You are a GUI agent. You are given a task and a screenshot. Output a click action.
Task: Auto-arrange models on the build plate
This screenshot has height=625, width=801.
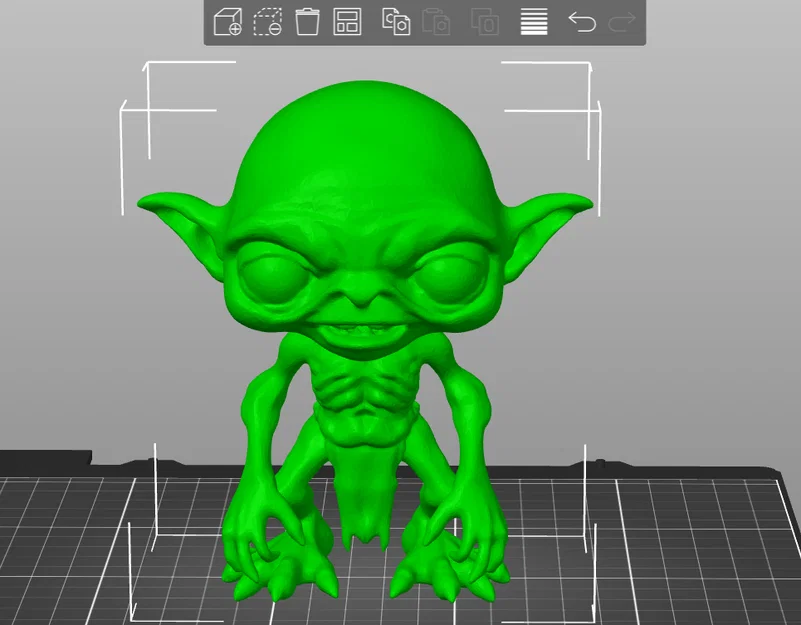(347, 23)
